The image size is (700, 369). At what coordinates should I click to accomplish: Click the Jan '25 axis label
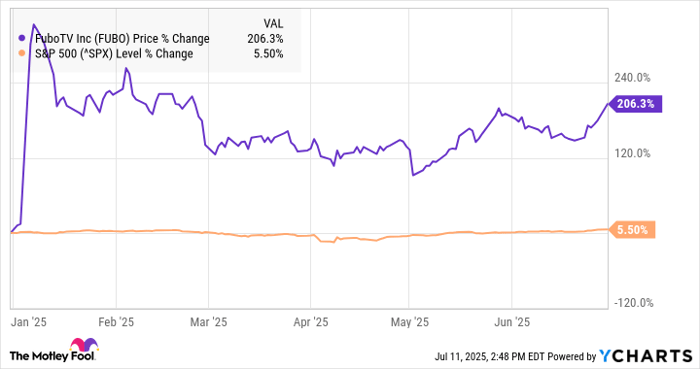(29, 322)
